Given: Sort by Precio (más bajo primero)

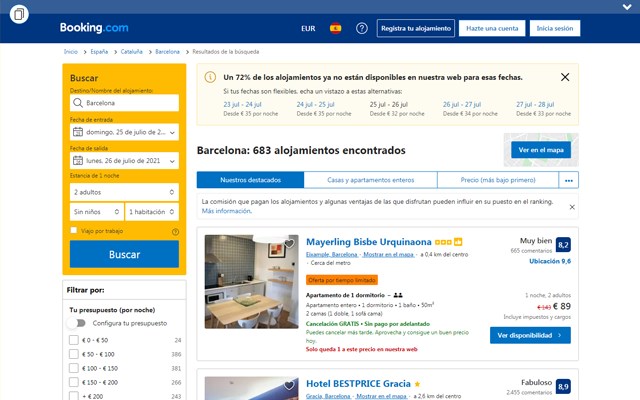Looking at the screenshot, I should (x=498, y=180).
